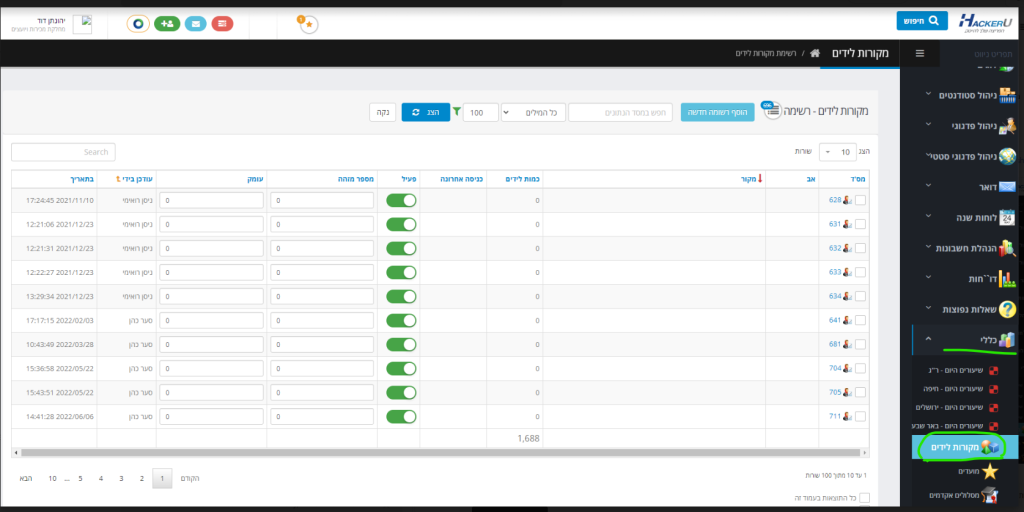Image resolution: width=1024 pixels, height=512 pixels.
Task: Open the rows-per-page dropdown showing 10
Action: tap(831, 152)
